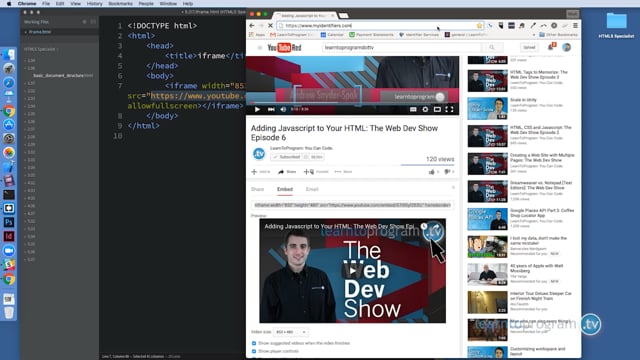Open YouTube account avatar menu
The image size is (640, 360).
pyautogui.click(x=567, y=48)
